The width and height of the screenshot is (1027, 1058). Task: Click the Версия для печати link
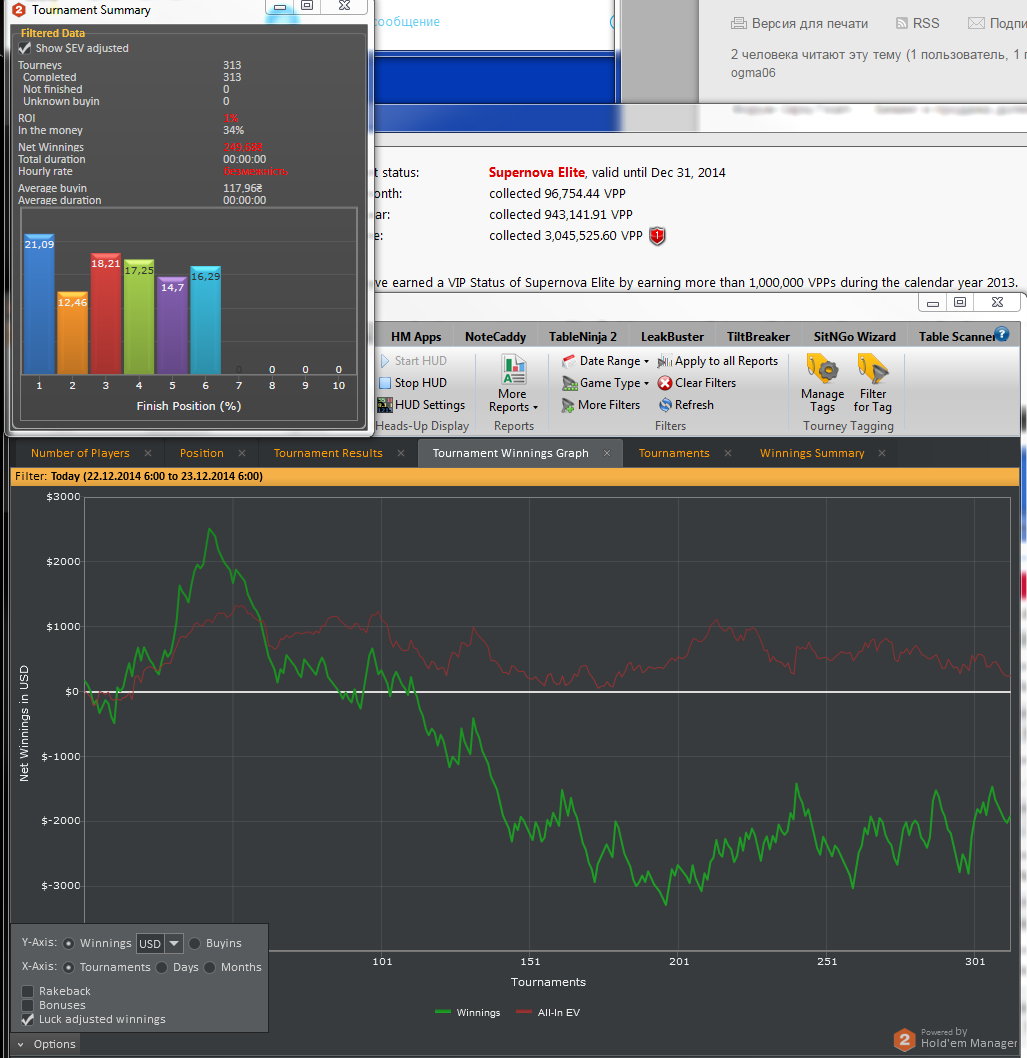click(810, 24)
